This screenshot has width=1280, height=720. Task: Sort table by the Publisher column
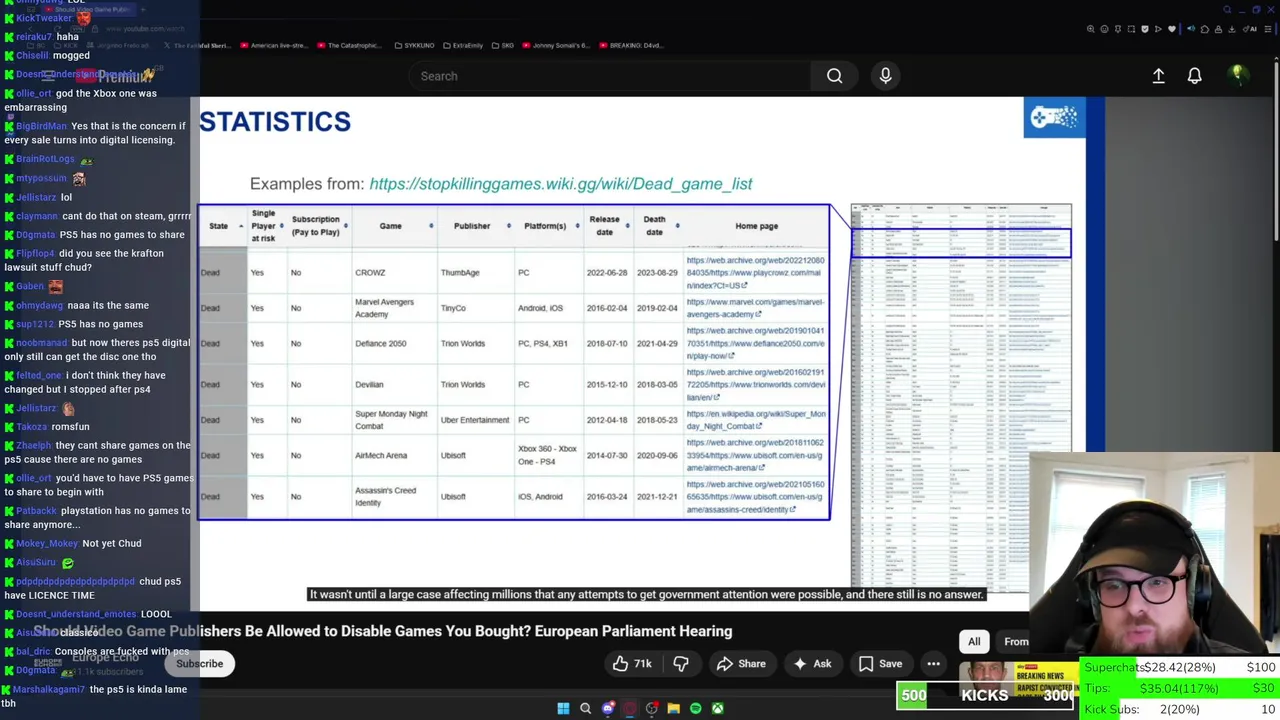[474, 226]
